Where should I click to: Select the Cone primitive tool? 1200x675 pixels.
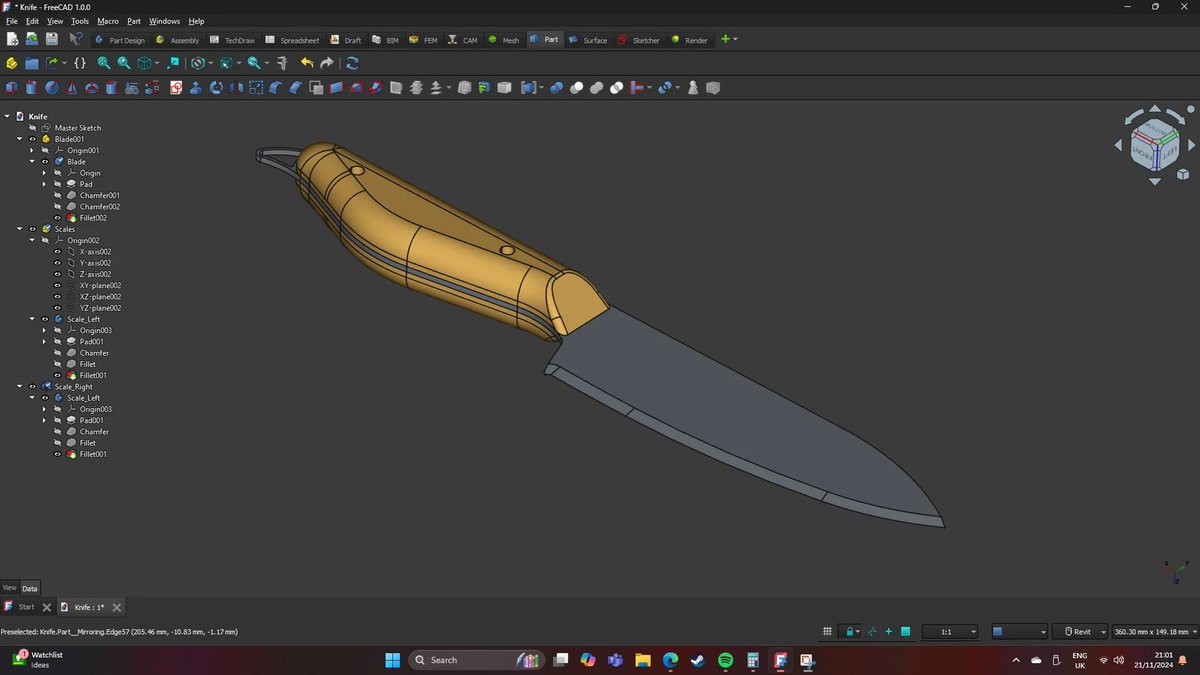[x=71, y=88]
